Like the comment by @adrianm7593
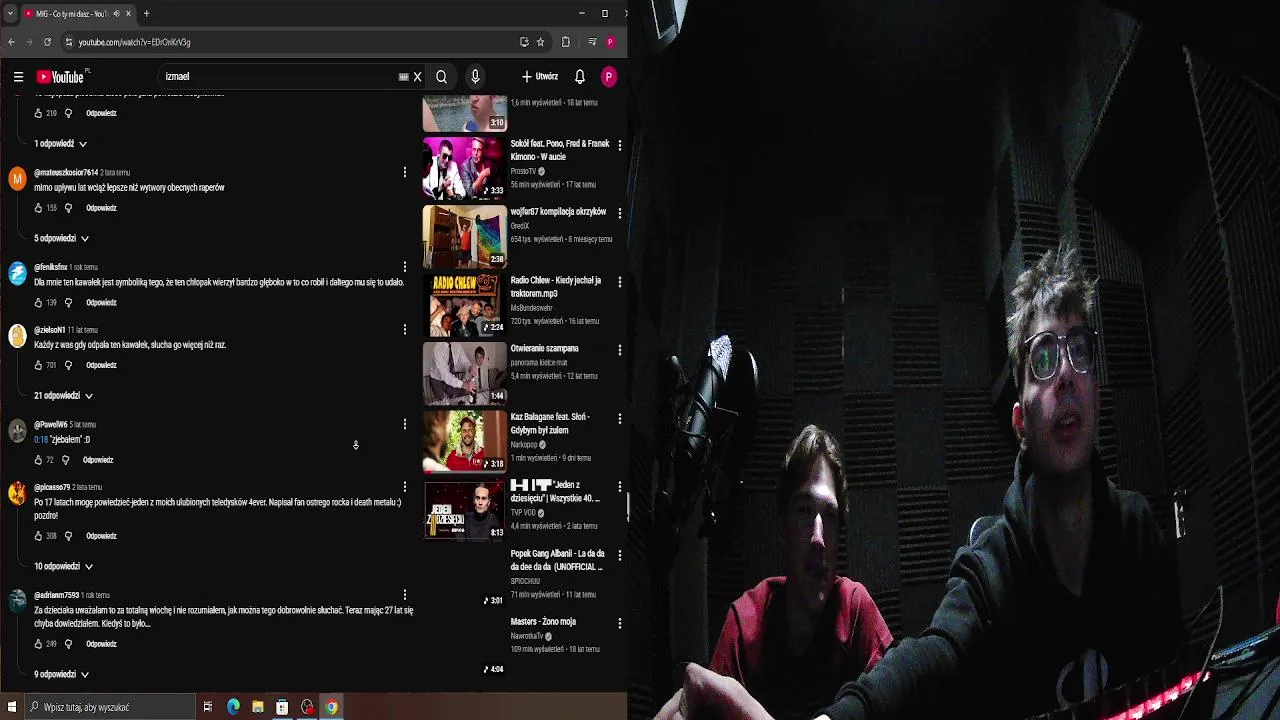The height and width of the screenshot is (720, 1280). click(x=38, y=644)
